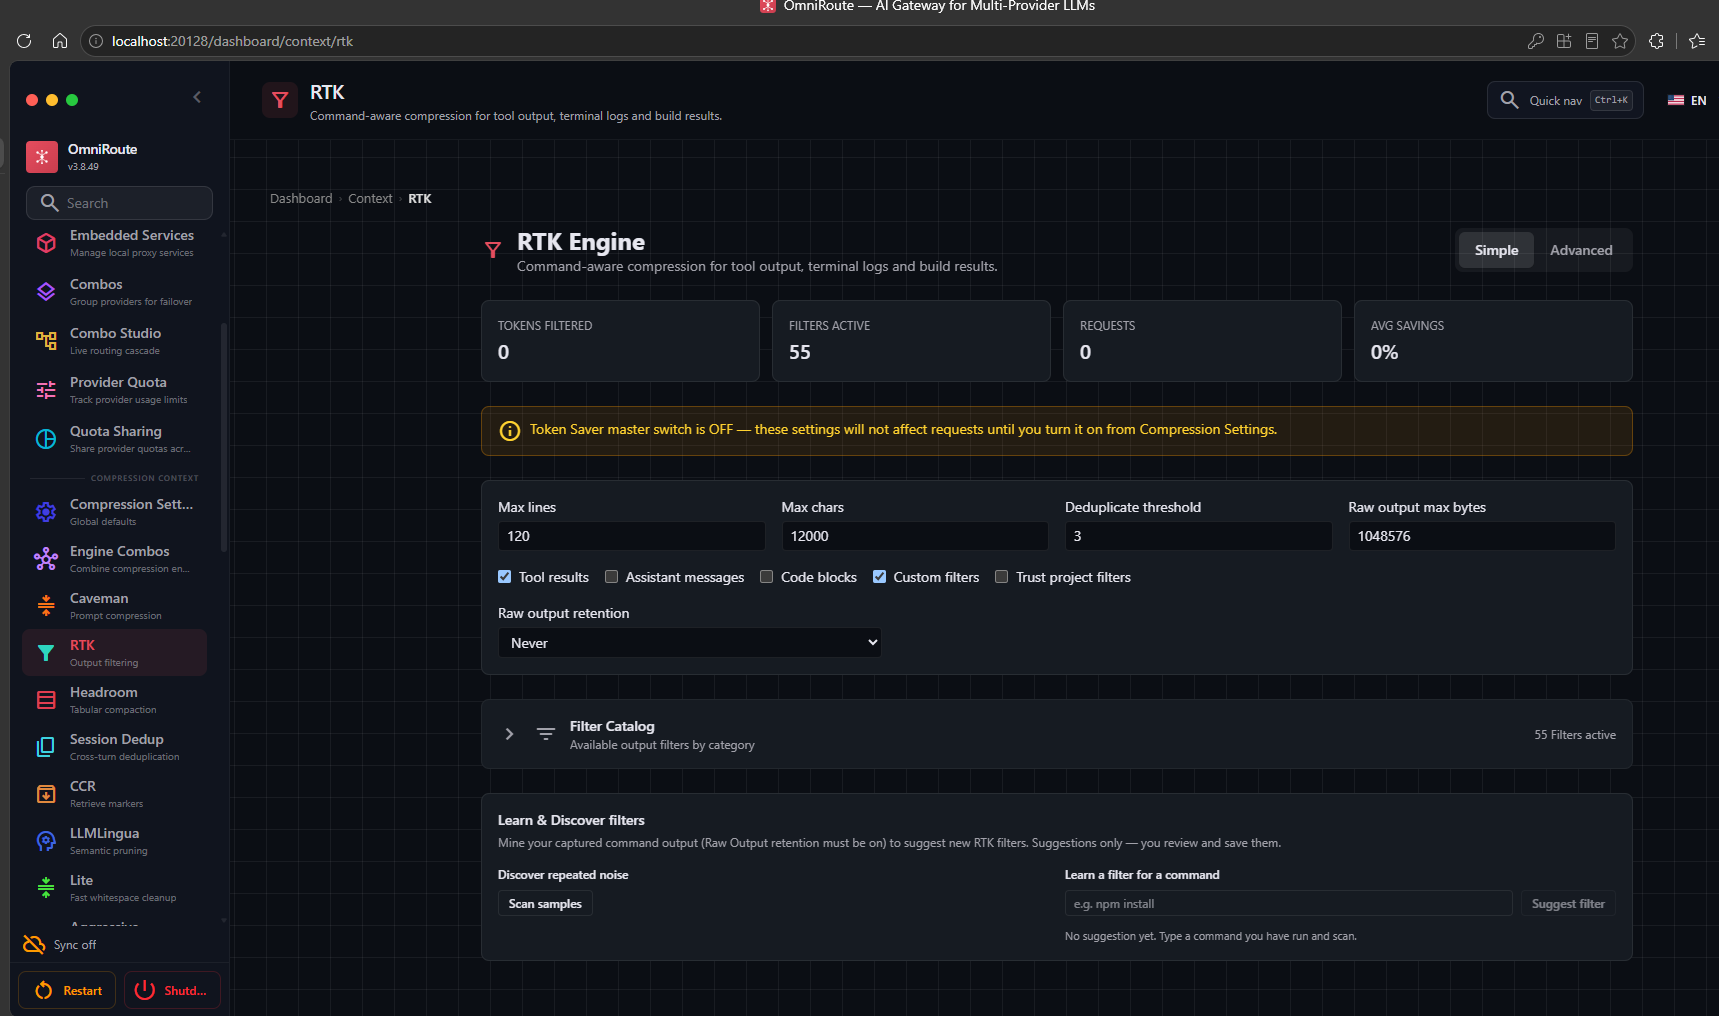Open Quota Sharing pie icon

coord(46,439)
